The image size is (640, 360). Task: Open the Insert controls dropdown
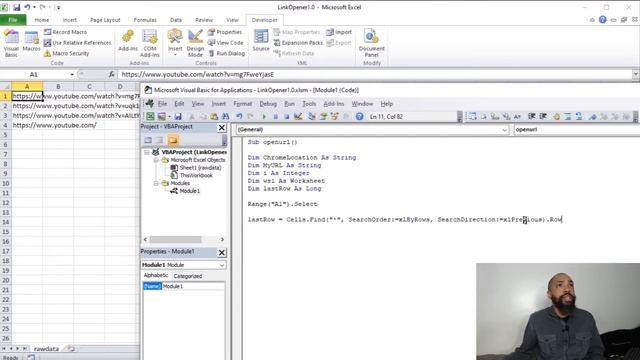click(x=175, y=43)
